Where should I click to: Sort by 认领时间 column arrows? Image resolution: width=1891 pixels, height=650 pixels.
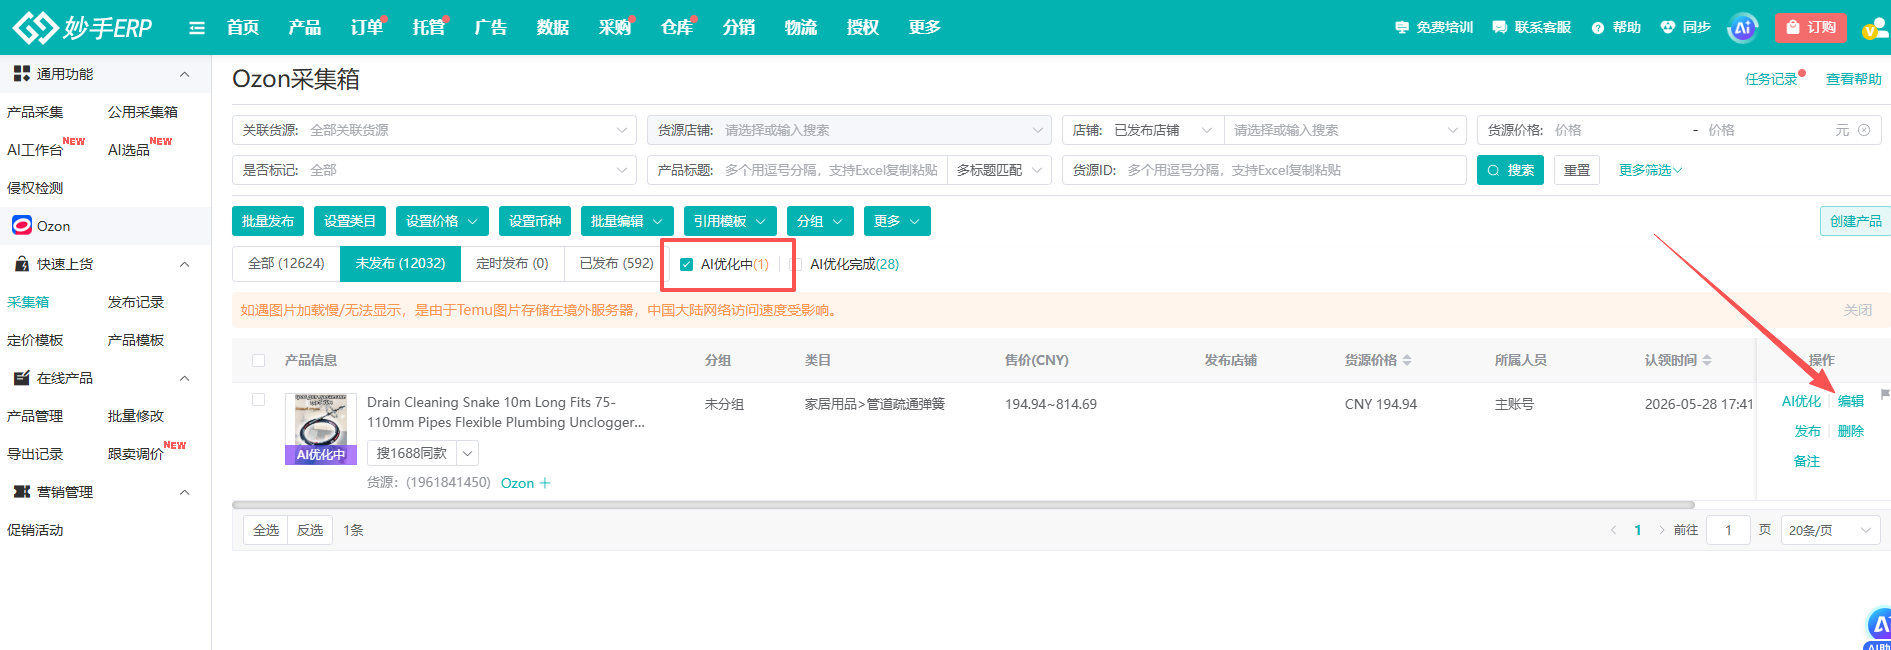tap(1707, 360)
